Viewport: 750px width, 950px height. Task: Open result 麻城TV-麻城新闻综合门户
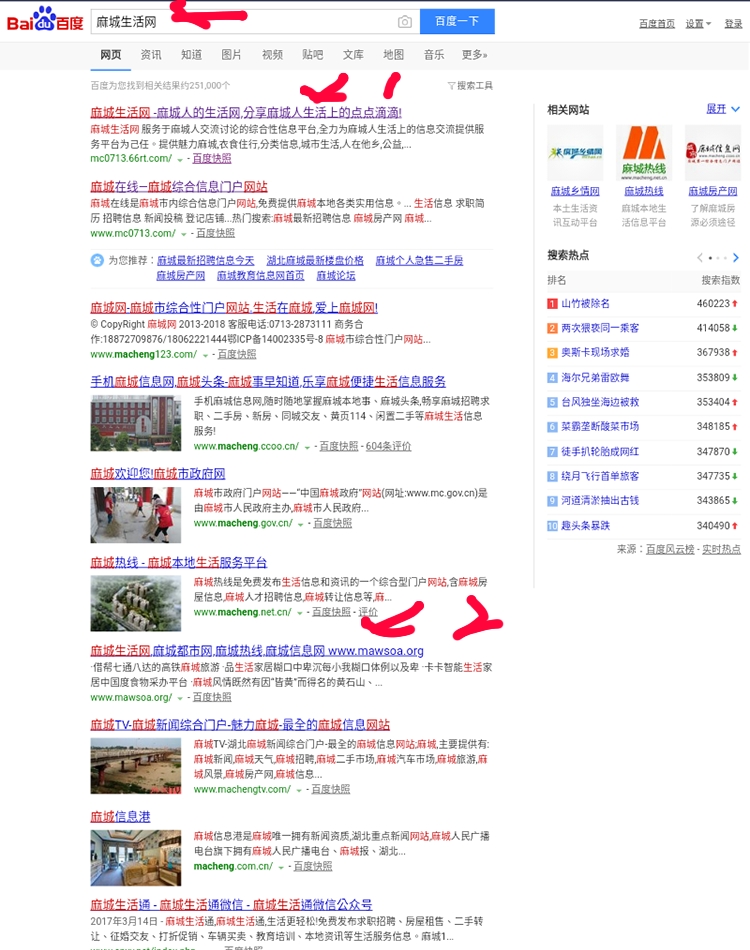[x=240, y=725]
